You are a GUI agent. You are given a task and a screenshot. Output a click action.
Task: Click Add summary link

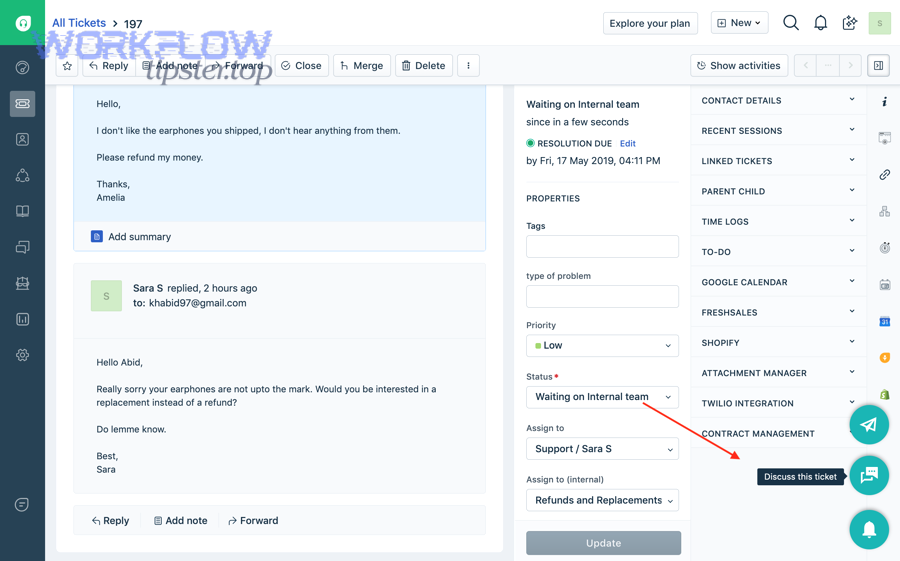(131, 237)
